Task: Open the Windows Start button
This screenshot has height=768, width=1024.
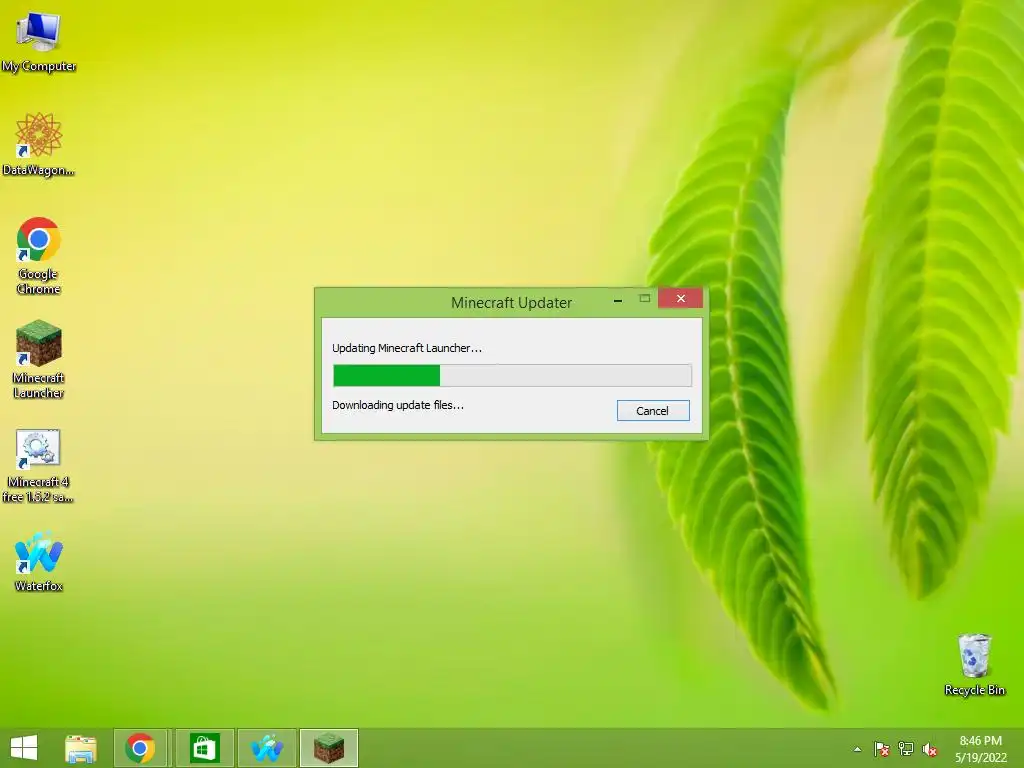Action: (24, 748)
